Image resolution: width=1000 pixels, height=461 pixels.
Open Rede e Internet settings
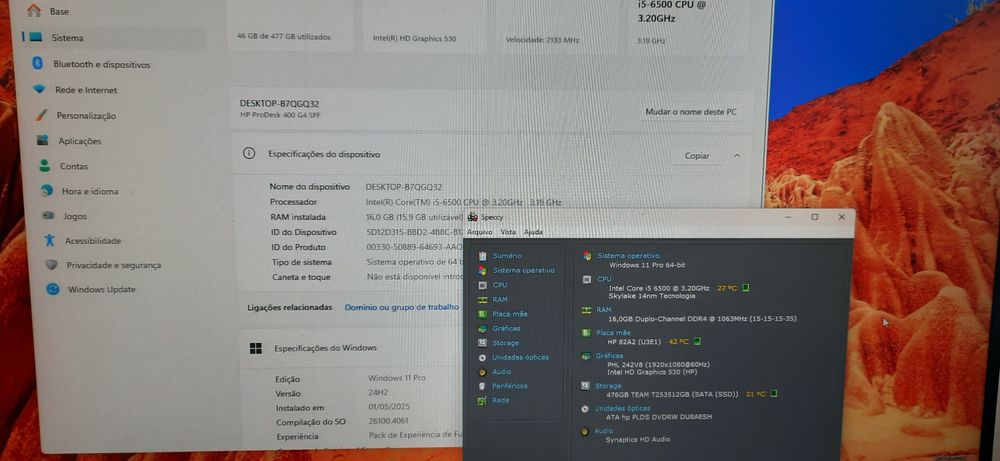[86, 91]
